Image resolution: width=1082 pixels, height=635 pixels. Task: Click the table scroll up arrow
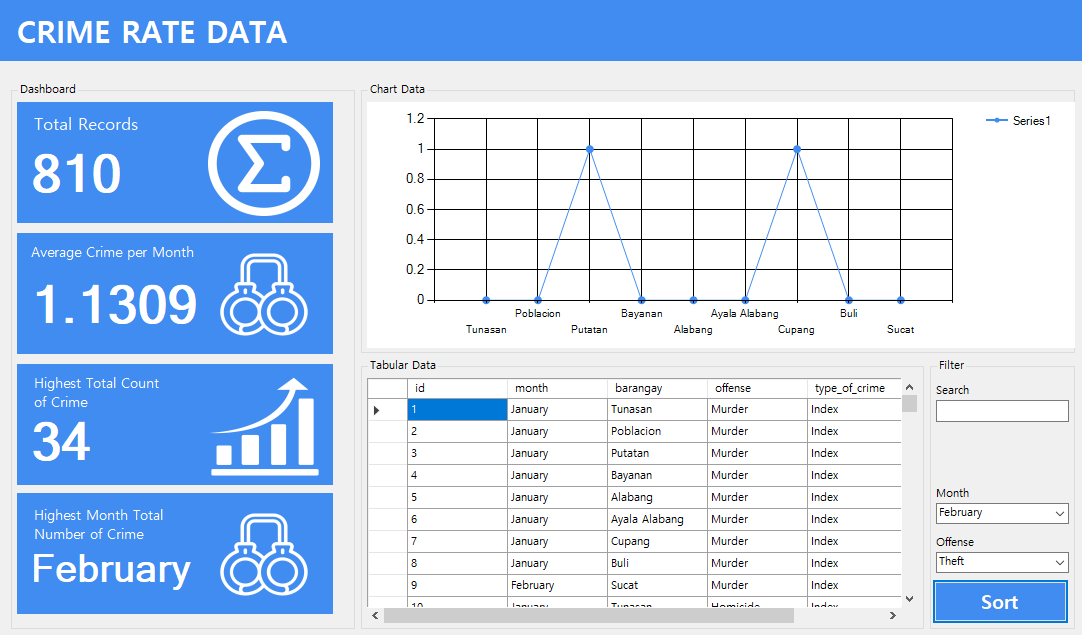click(x=909, y=387)
